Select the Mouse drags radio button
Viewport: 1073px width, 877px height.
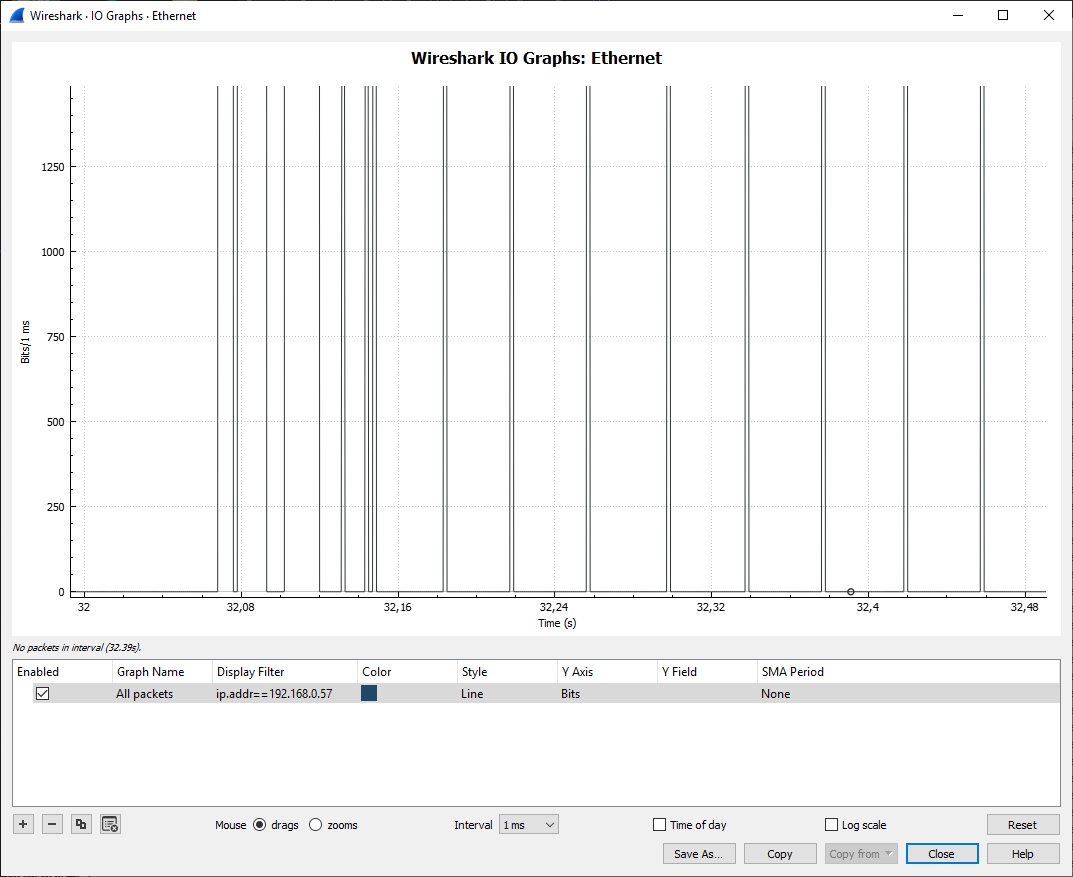pyautogui.click(x=259, y=825)
